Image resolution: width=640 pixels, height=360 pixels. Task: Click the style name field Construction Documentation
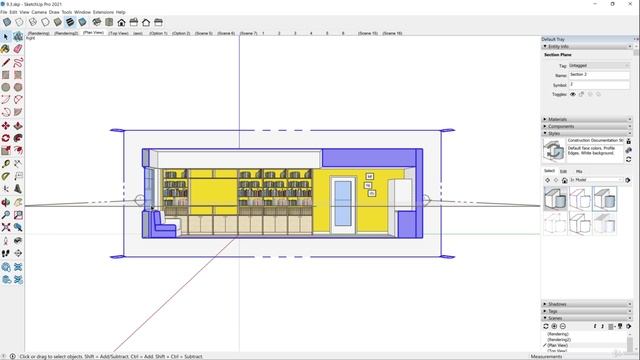(x=595, y=140)
